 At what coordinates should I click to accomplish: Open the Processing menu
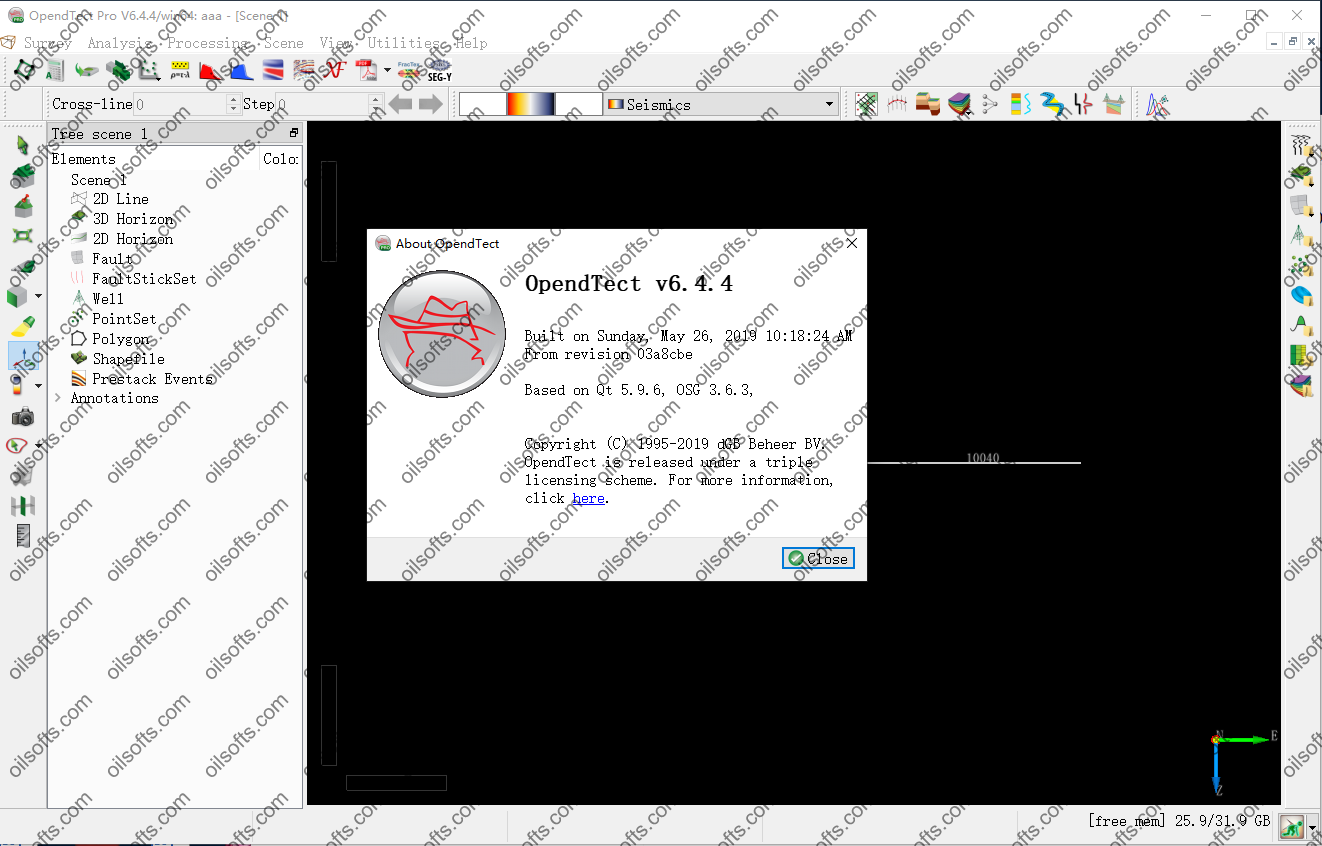(x=208, y=43)
